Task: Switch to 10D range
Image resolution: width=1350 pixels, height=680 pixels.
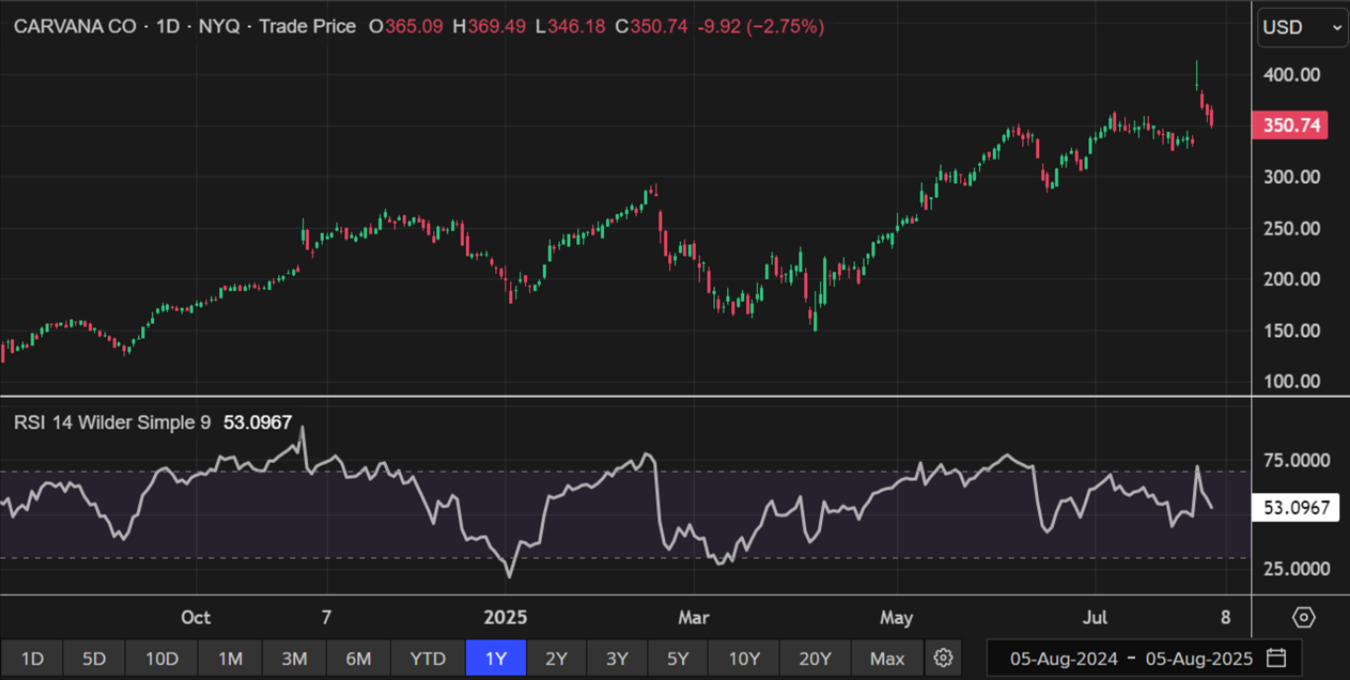Action: 162,658
